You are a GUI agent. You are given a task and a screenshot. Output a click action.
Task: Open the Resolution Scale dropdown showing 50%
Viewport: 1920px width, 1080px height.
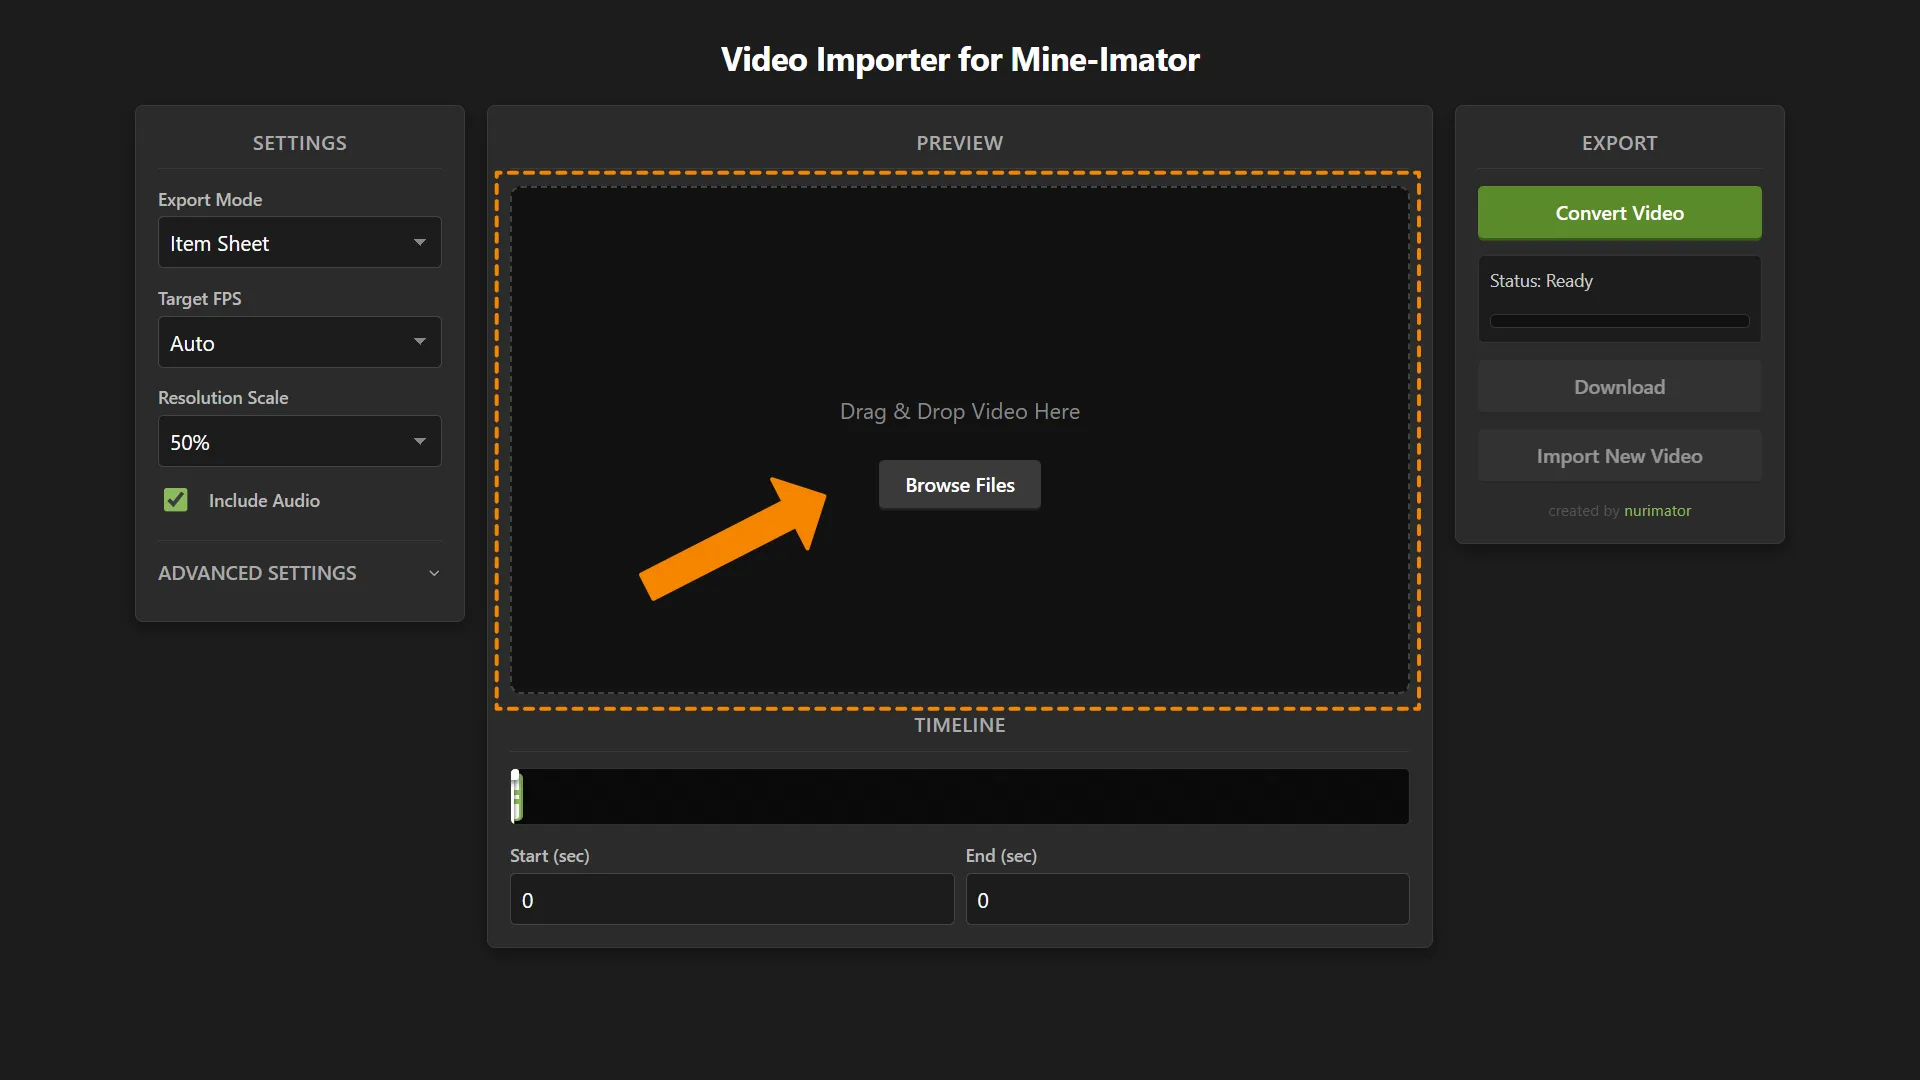tap(299, 442)
